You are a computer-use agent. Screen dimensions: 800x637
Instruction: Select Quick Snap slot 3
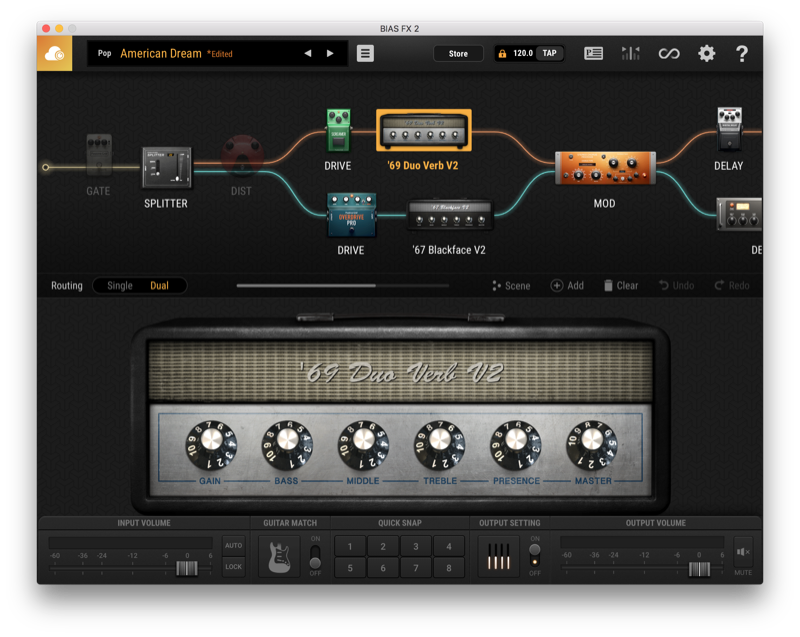pyautogui.click(x=416, y=546)
